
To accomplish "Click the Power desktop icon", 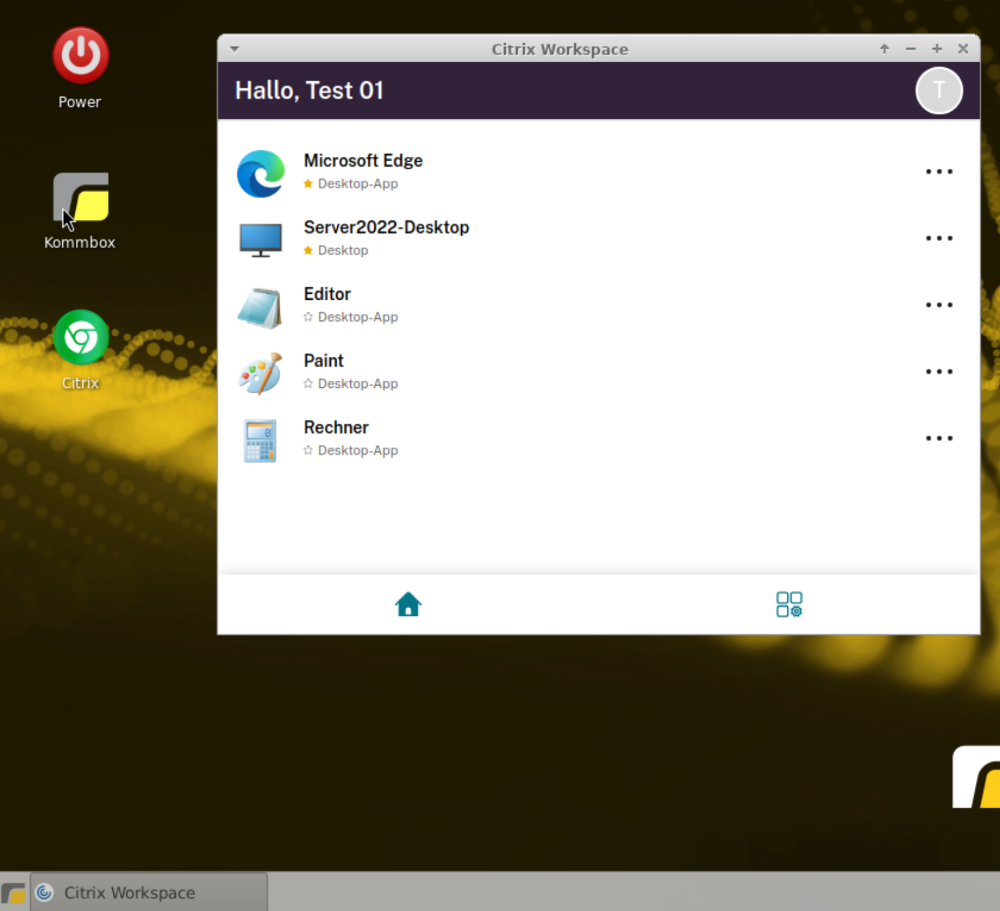I will (x=80, y=56).
